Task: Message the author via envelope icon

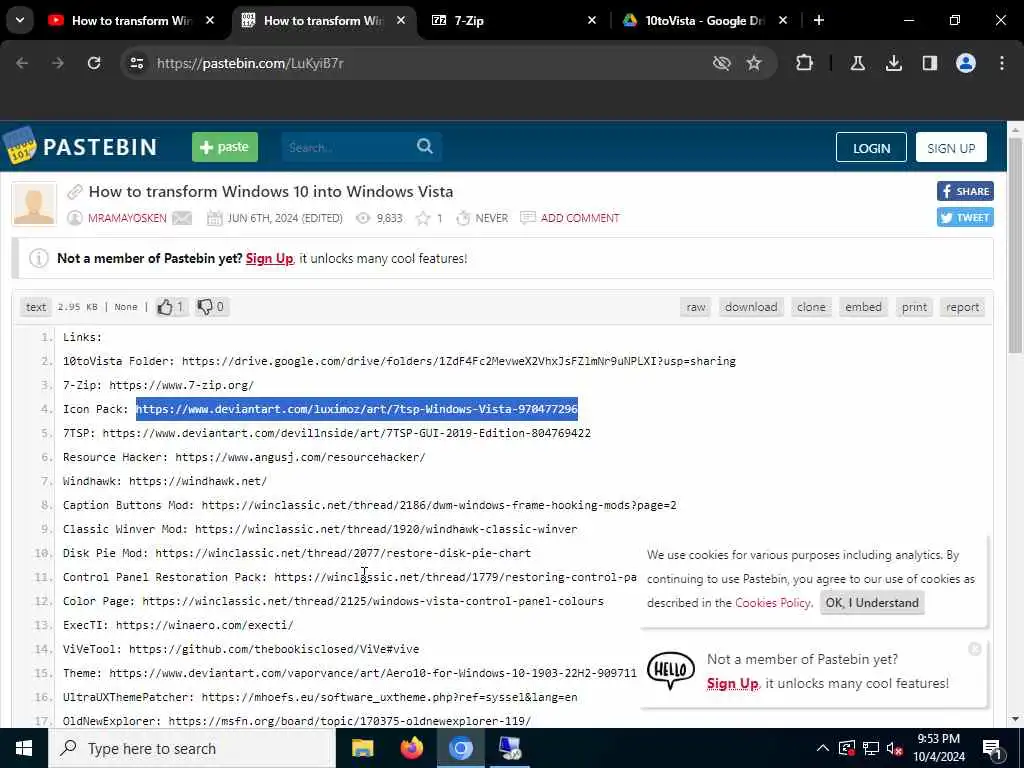Action: (x=182, y=218)
